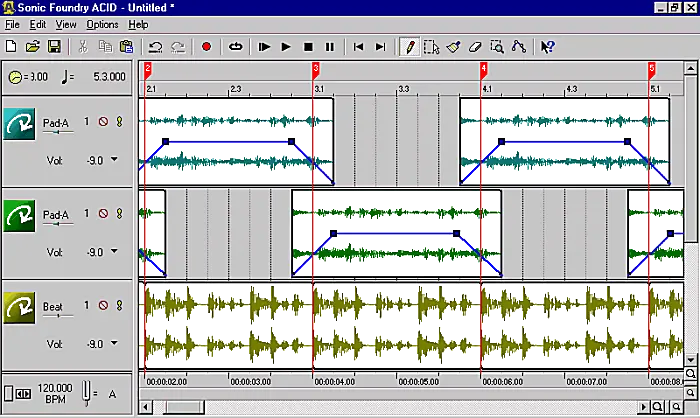
Task: Click the horizontal scrollbar right arrow
Action: (643, 407)
